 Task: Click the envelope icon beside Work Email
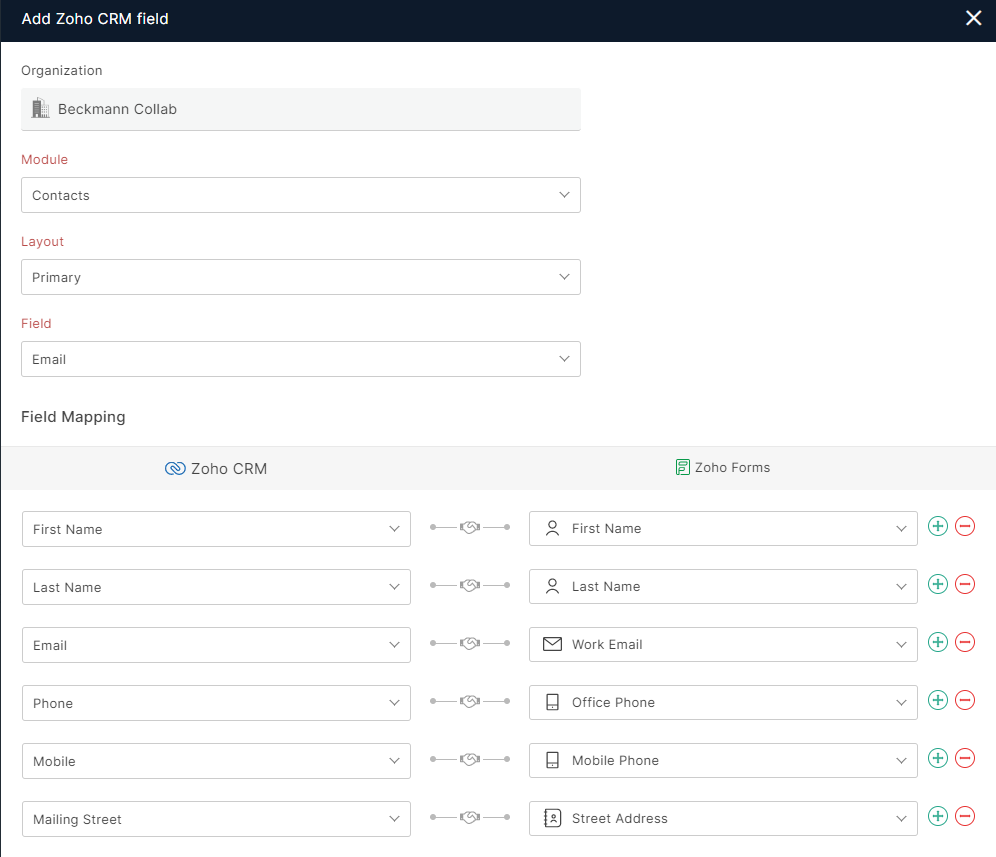point(552,644)
